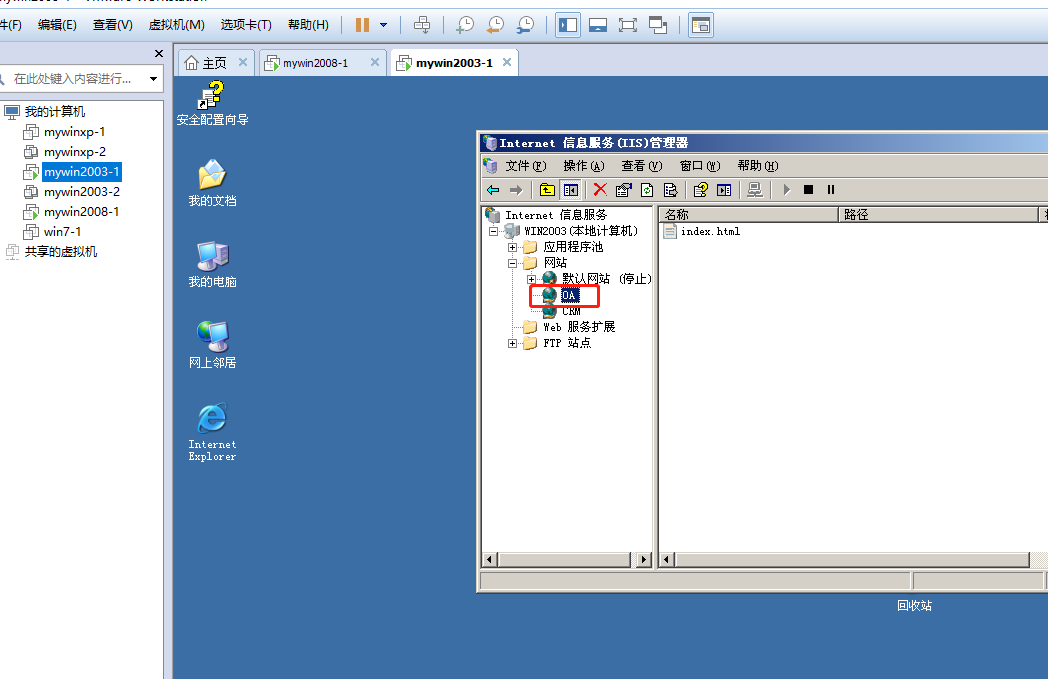This screenshot has width=1048, height=679.
Task: Open the 帮助(H) menu in VMware
Action: click(x=308, y=25)
